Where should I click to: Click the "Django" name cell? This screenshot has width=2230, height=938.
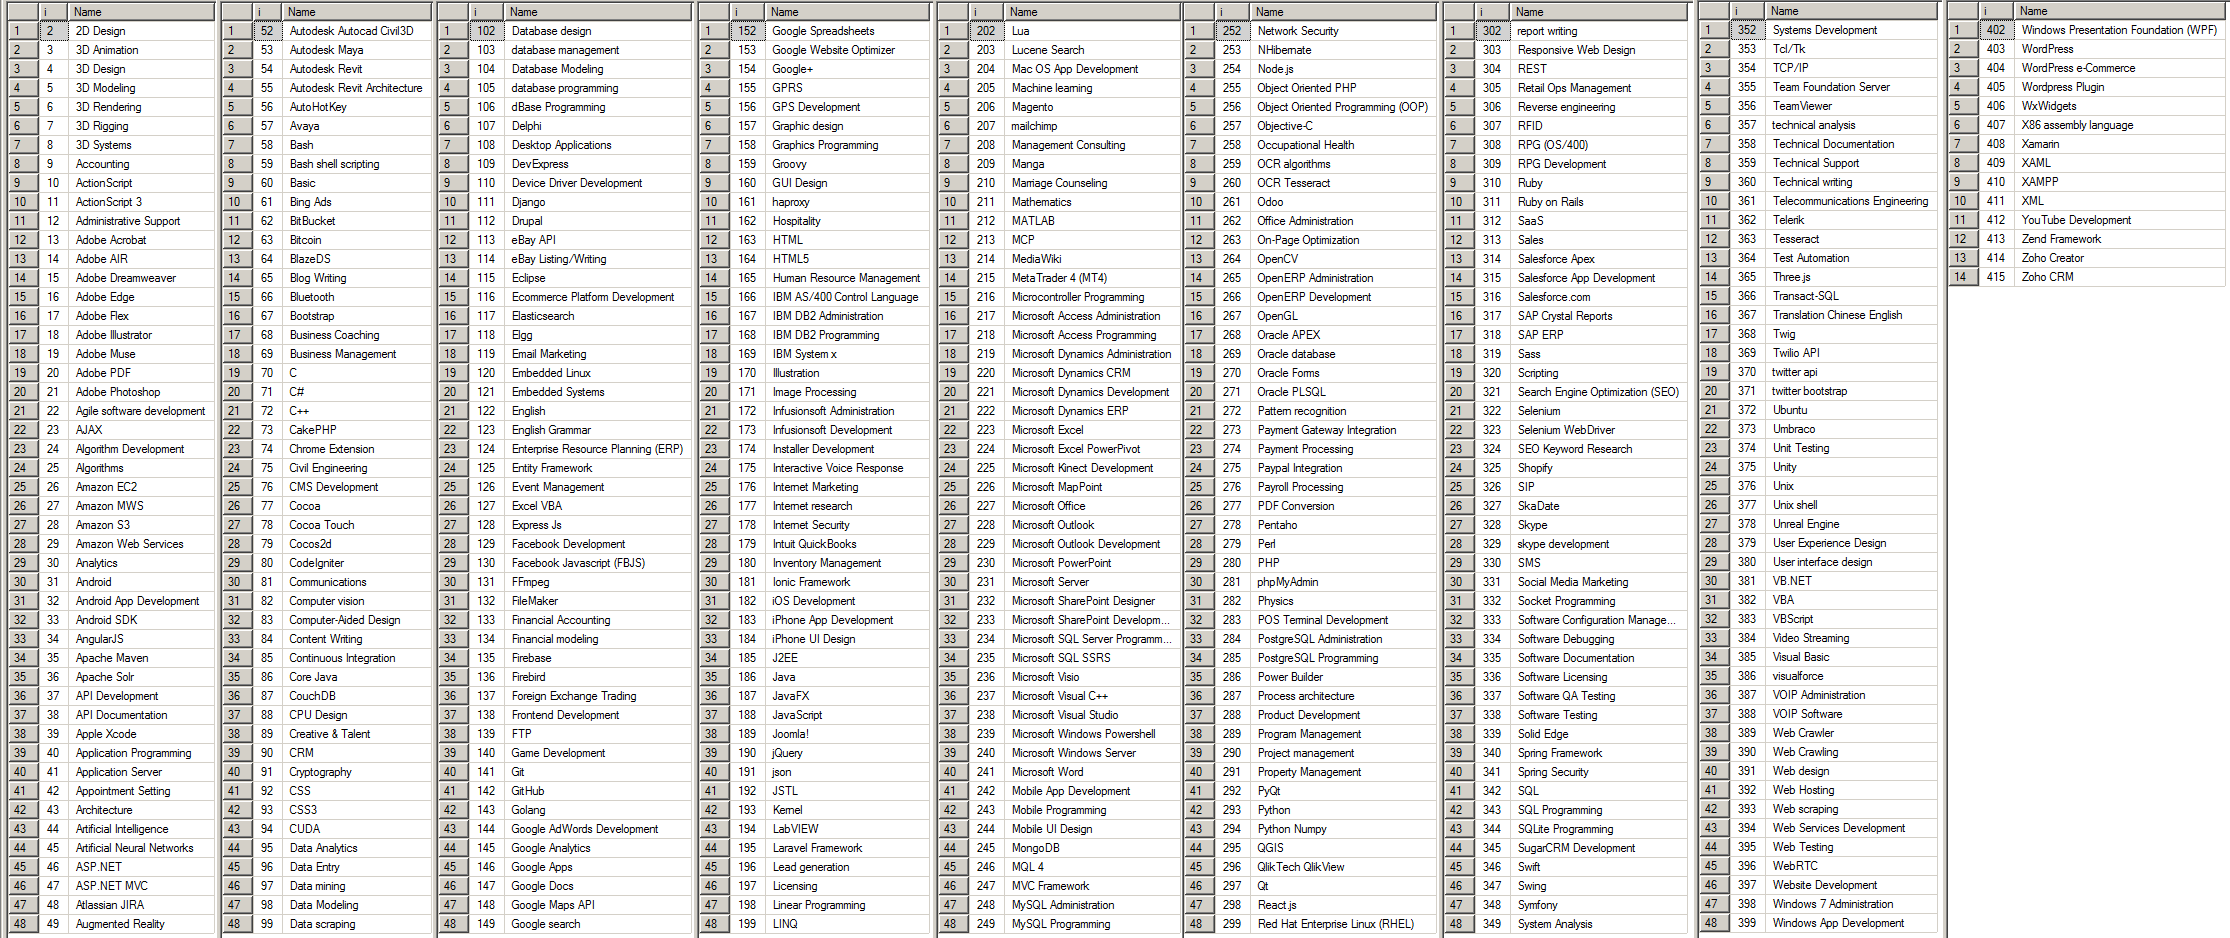(x=598, y=202)
